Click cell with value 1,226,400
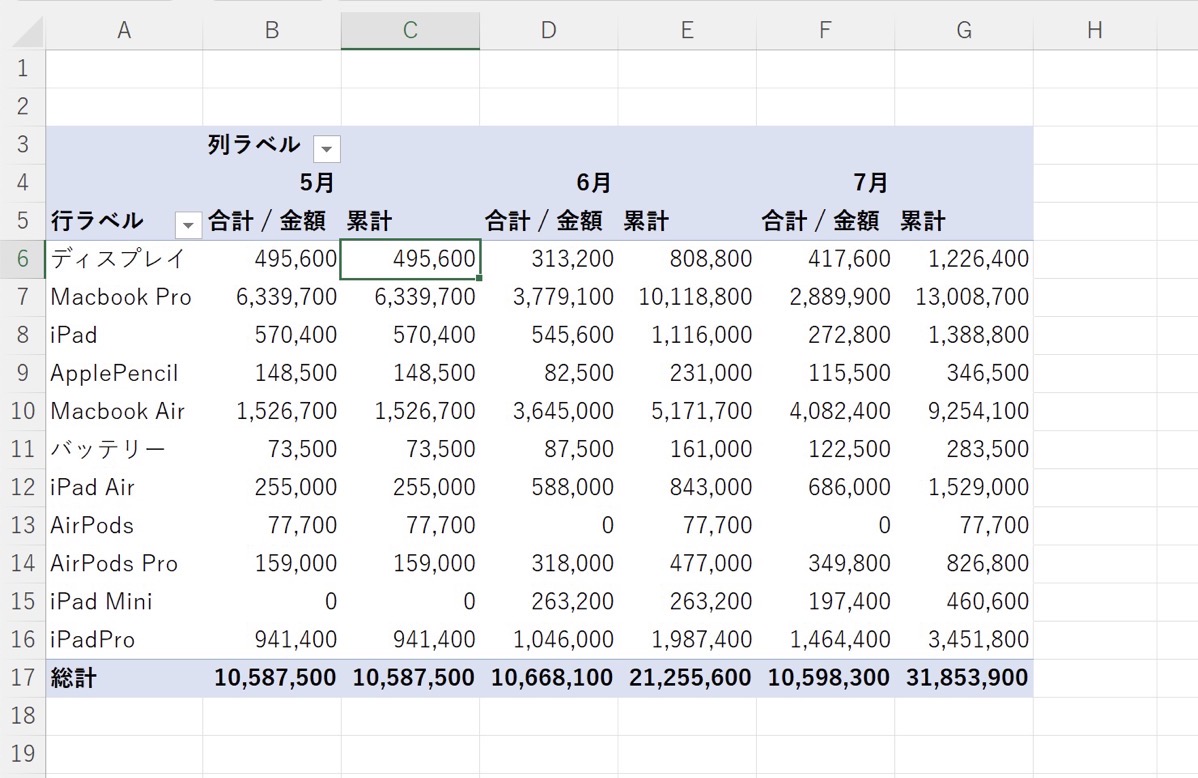 coord(963,259)
